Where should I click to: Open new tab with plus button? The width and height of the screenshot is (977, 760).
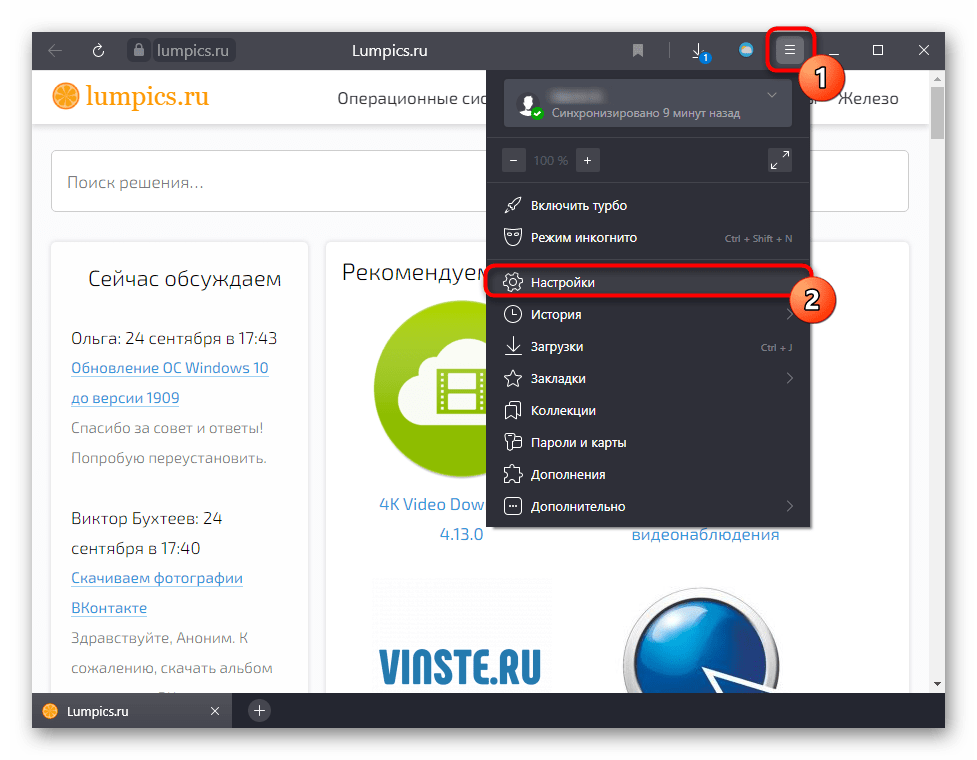coord(259,711)
